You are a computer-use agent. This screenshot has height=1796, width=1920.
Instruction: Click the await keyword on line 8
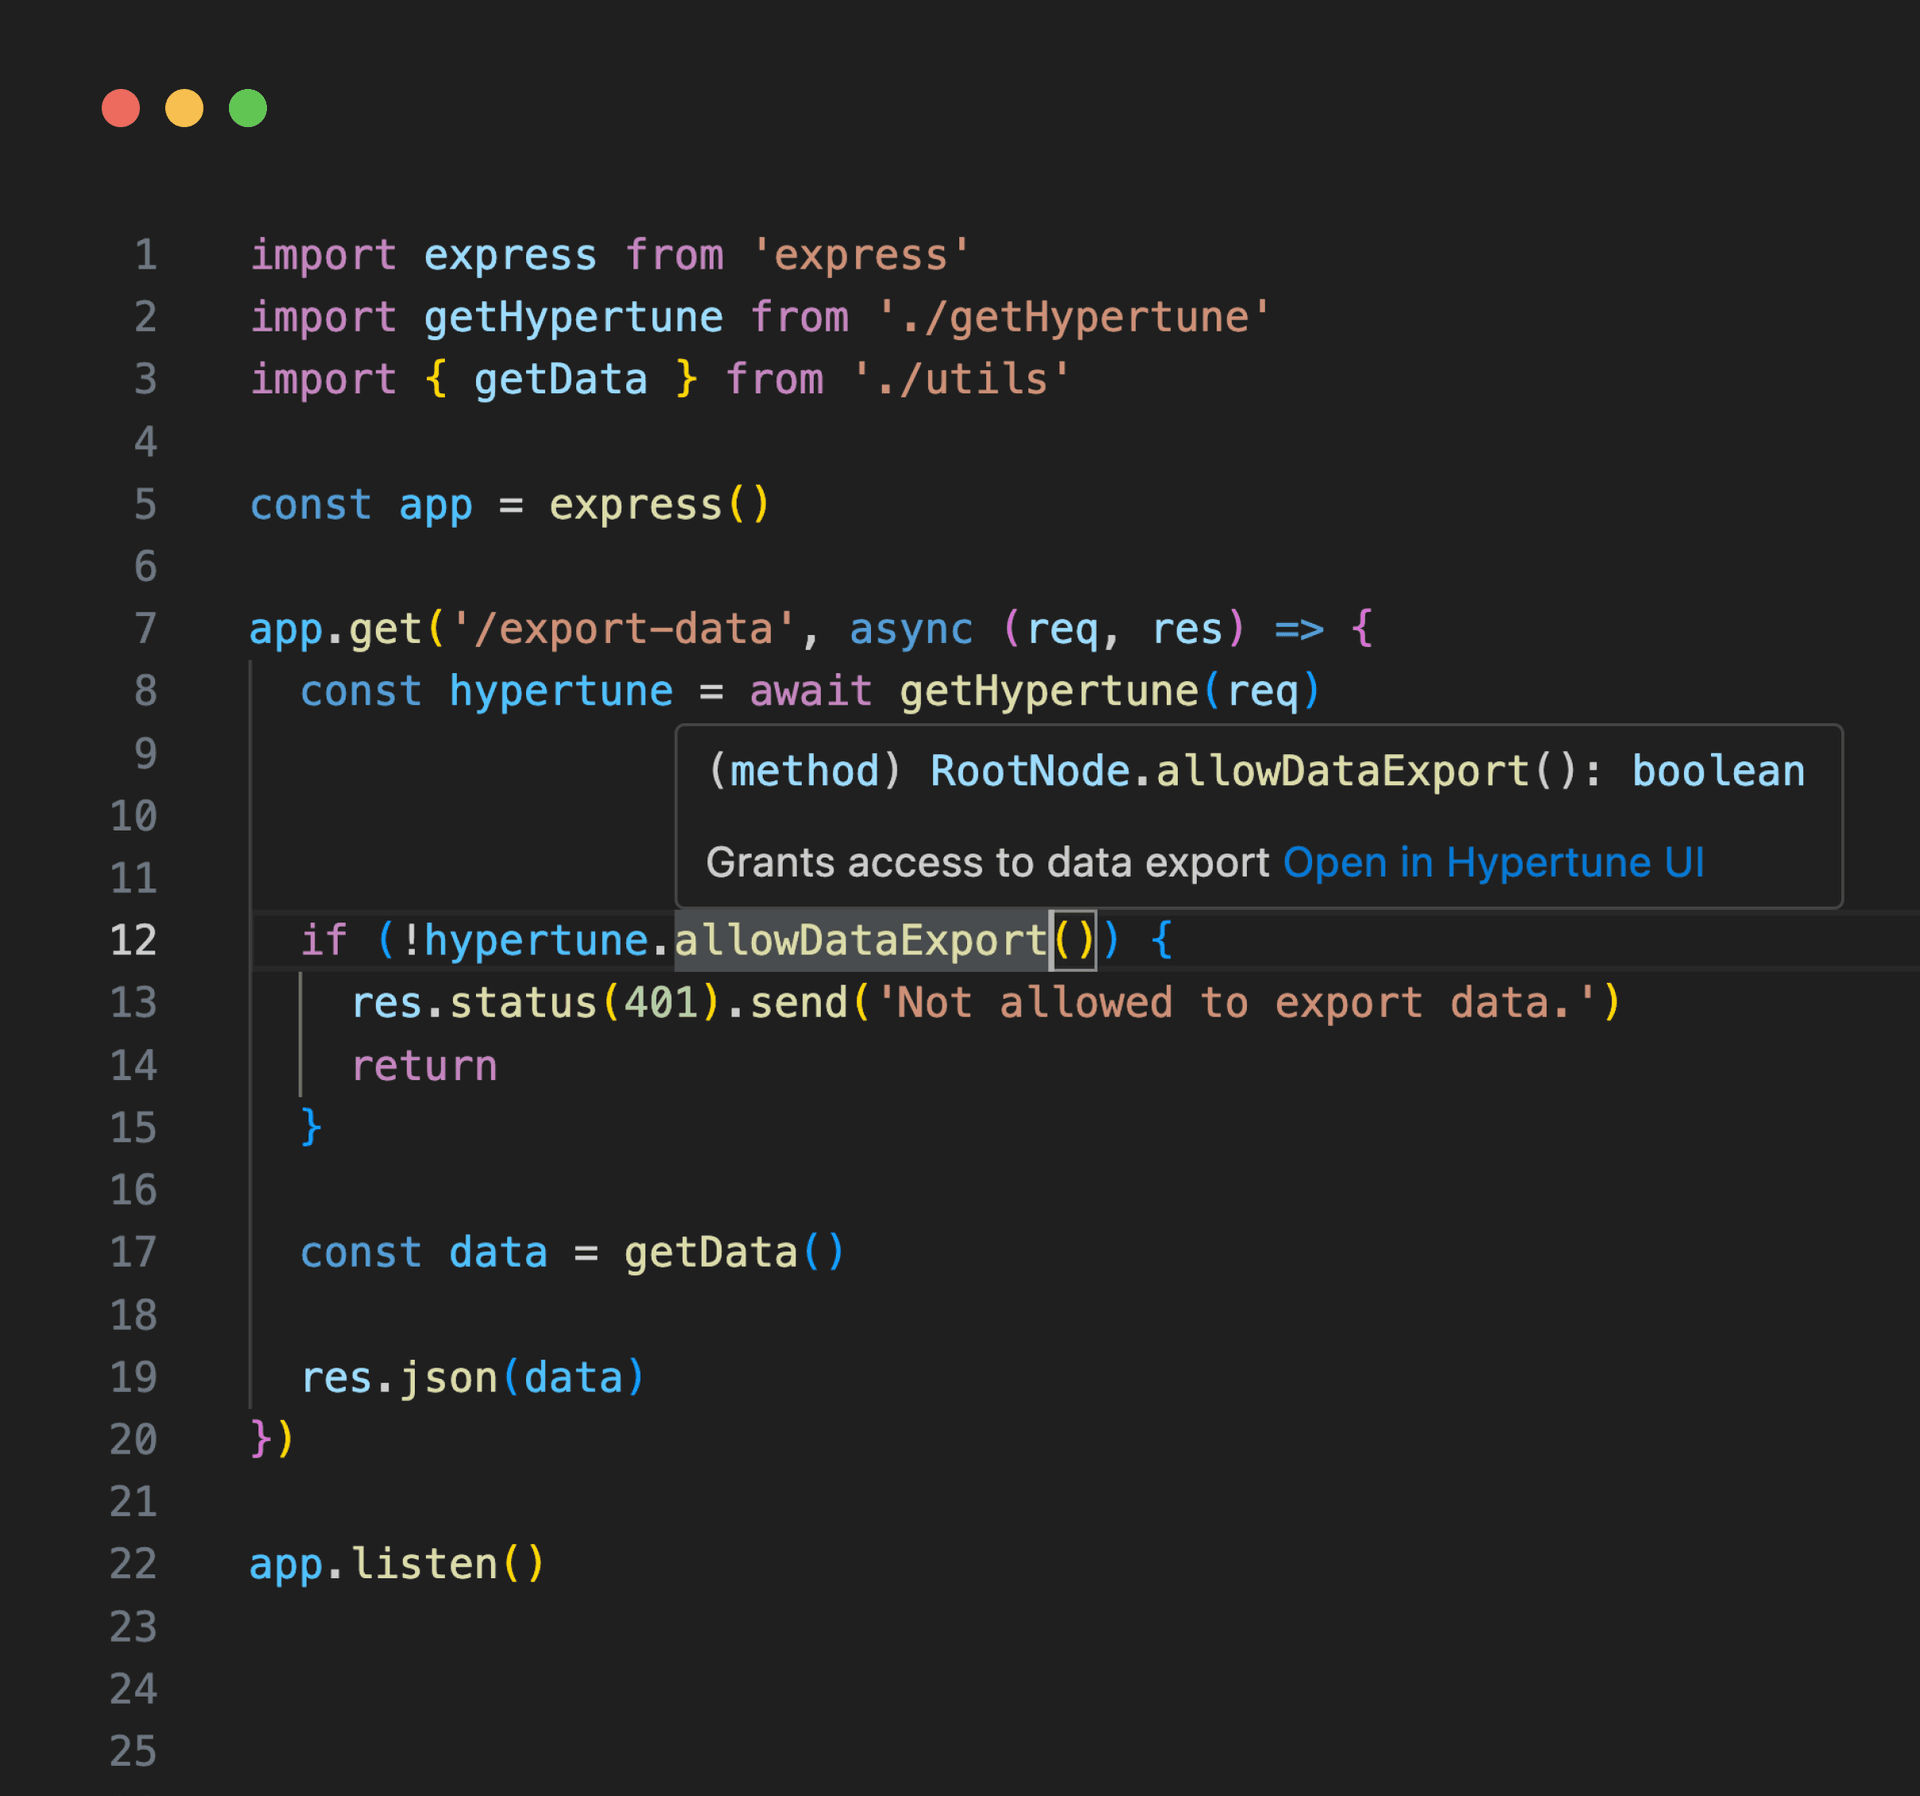point(810,692)
